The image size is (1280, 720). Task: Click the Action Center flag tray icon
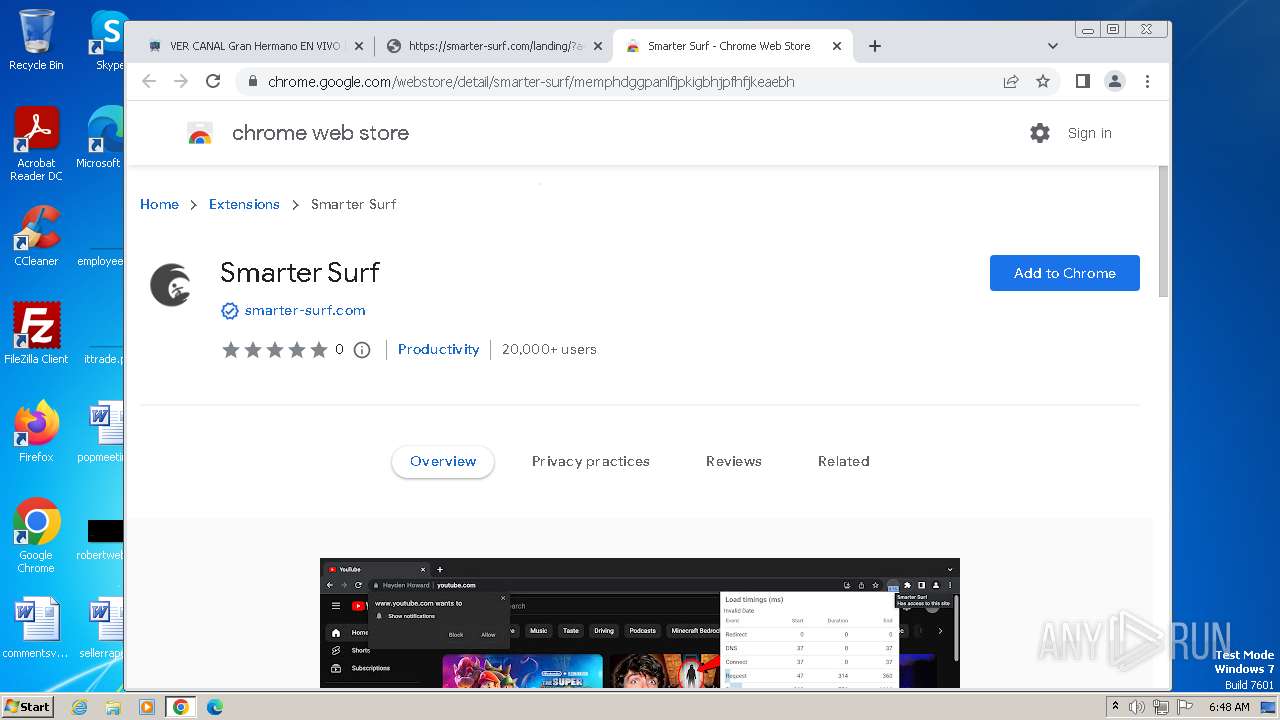(1184, 707)
